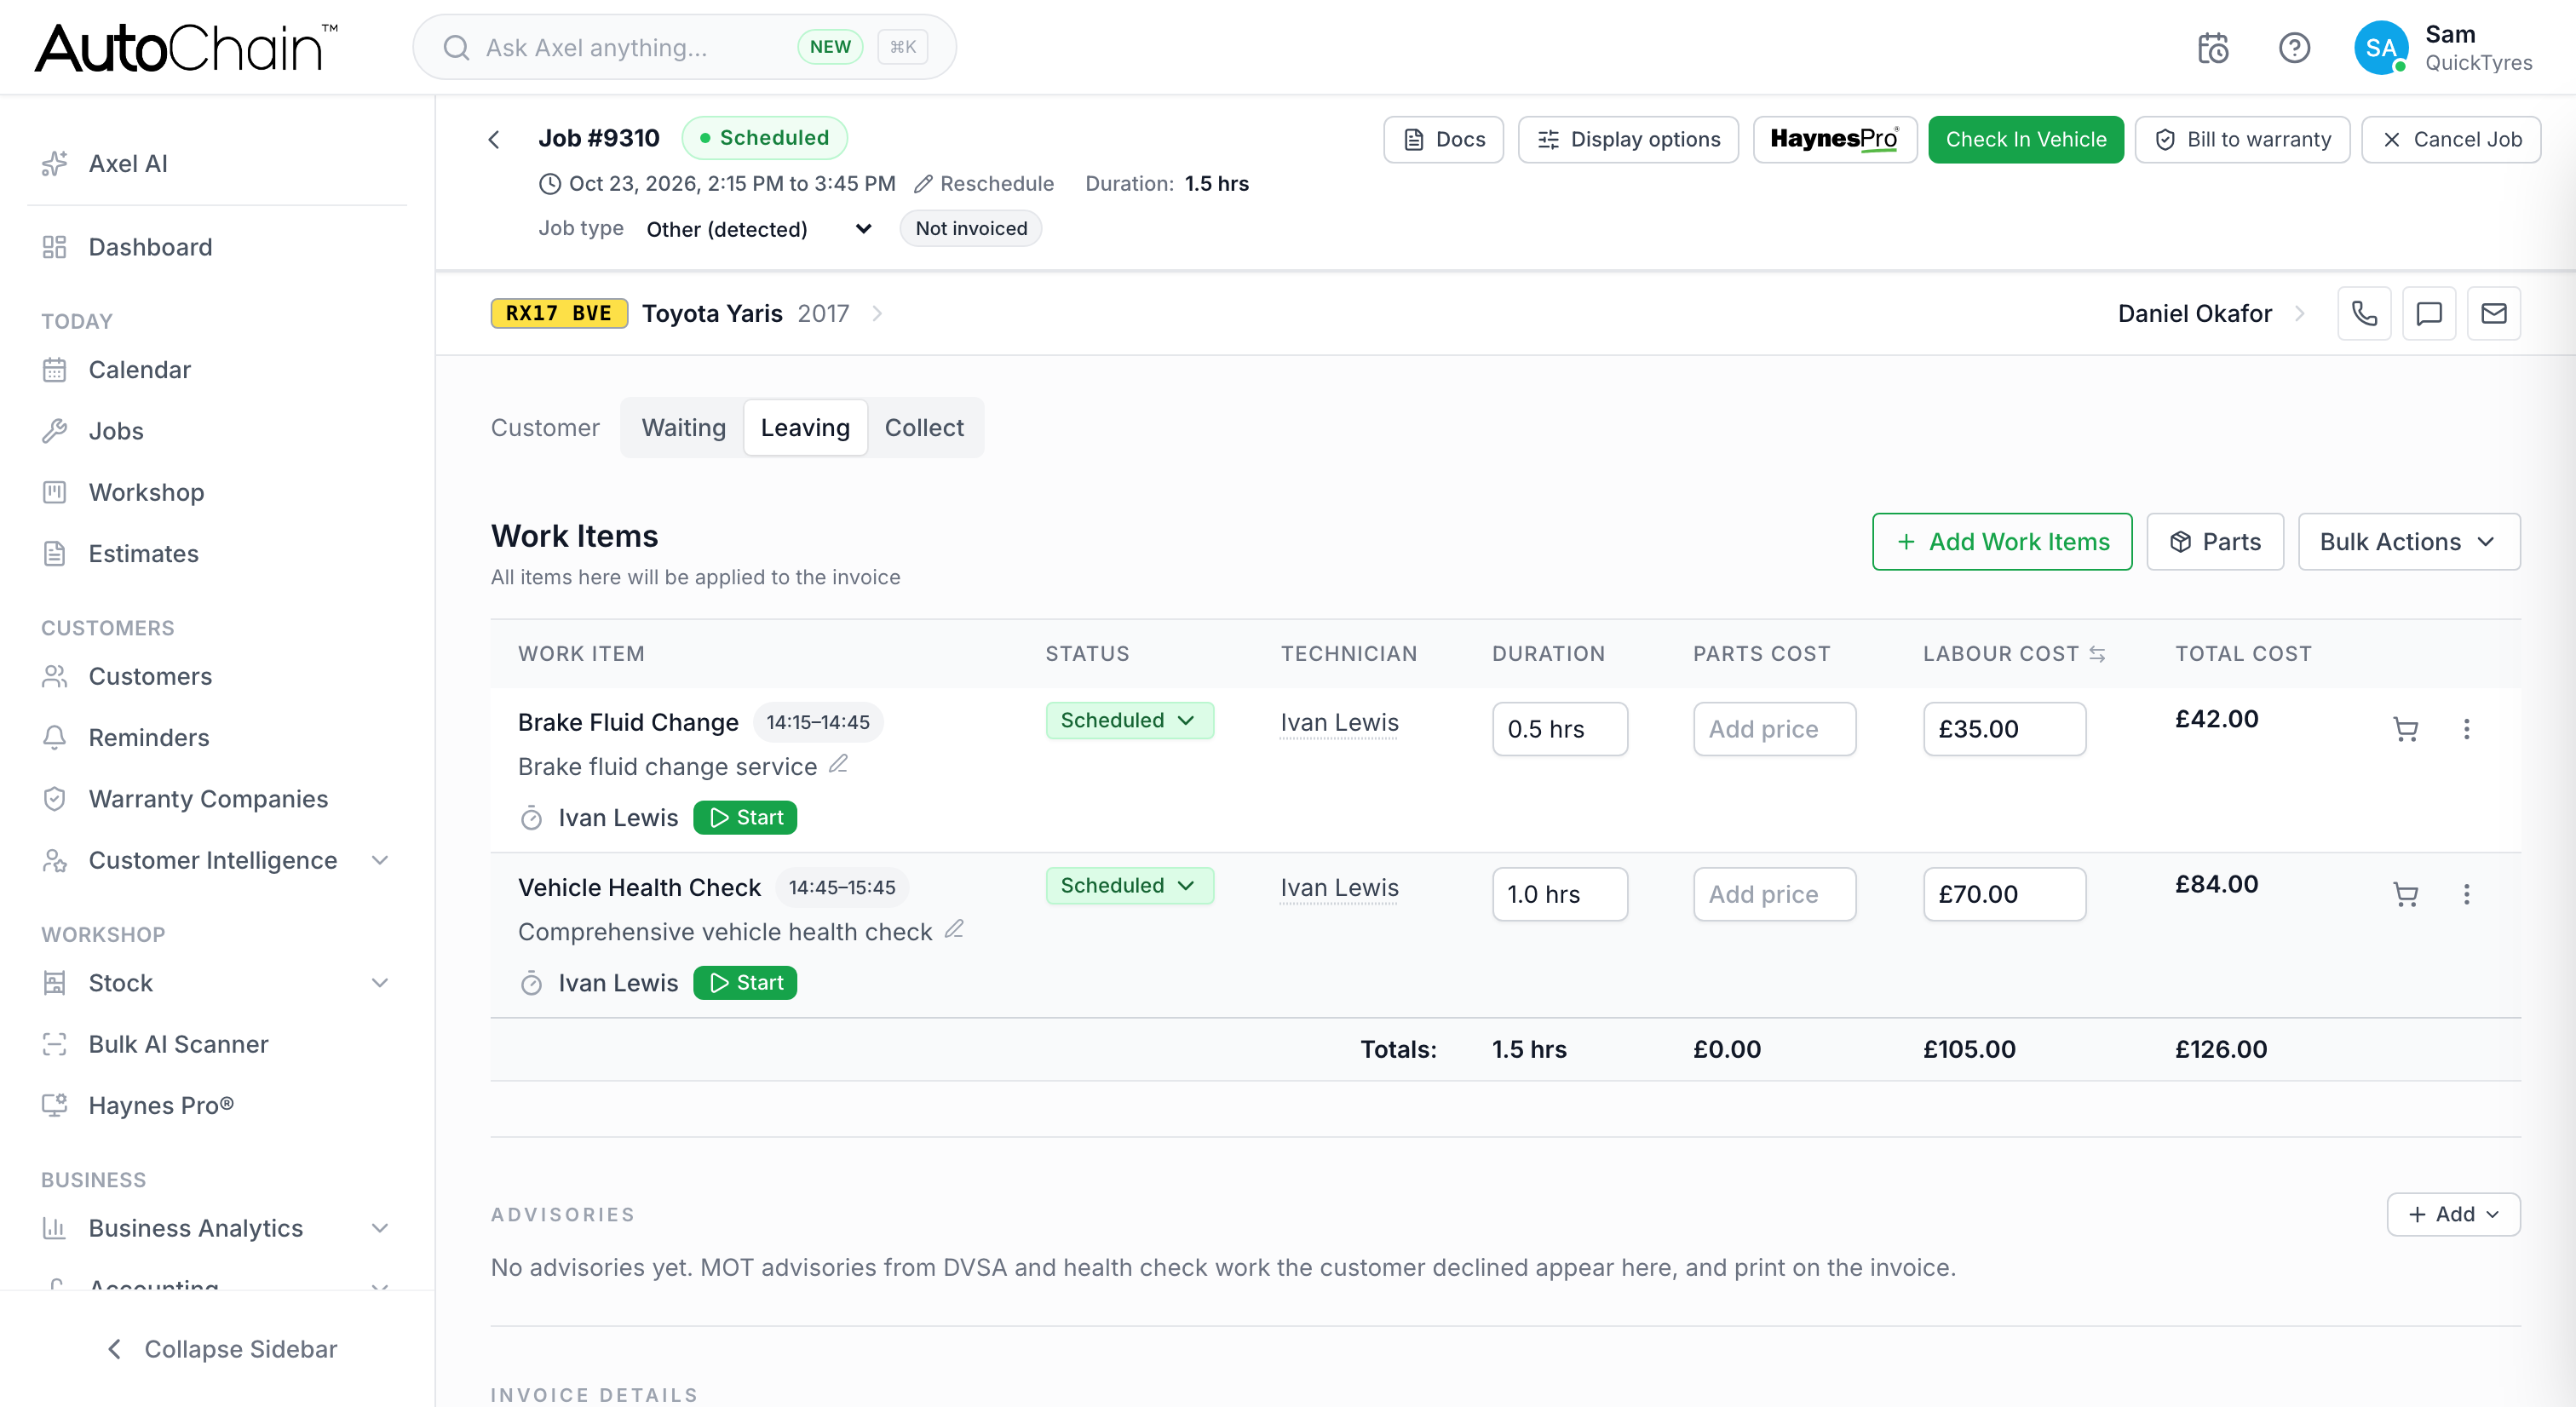Viewport: 2576px width, 1407px height.
Task: Click Add price field for Brake Fluid Change
Action: pyautogui.click(x=1774, y=729)
